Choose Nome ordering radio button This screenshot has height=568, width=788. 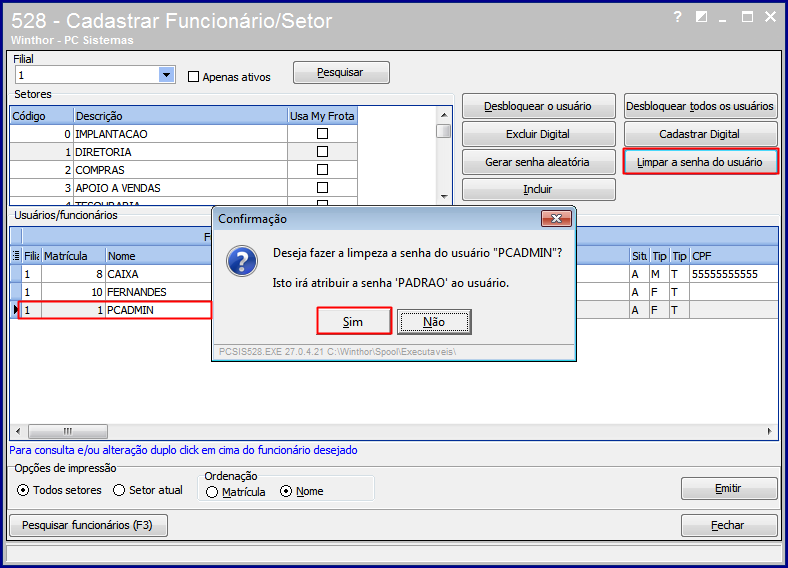pyautogui.click(x=286, y=491)
